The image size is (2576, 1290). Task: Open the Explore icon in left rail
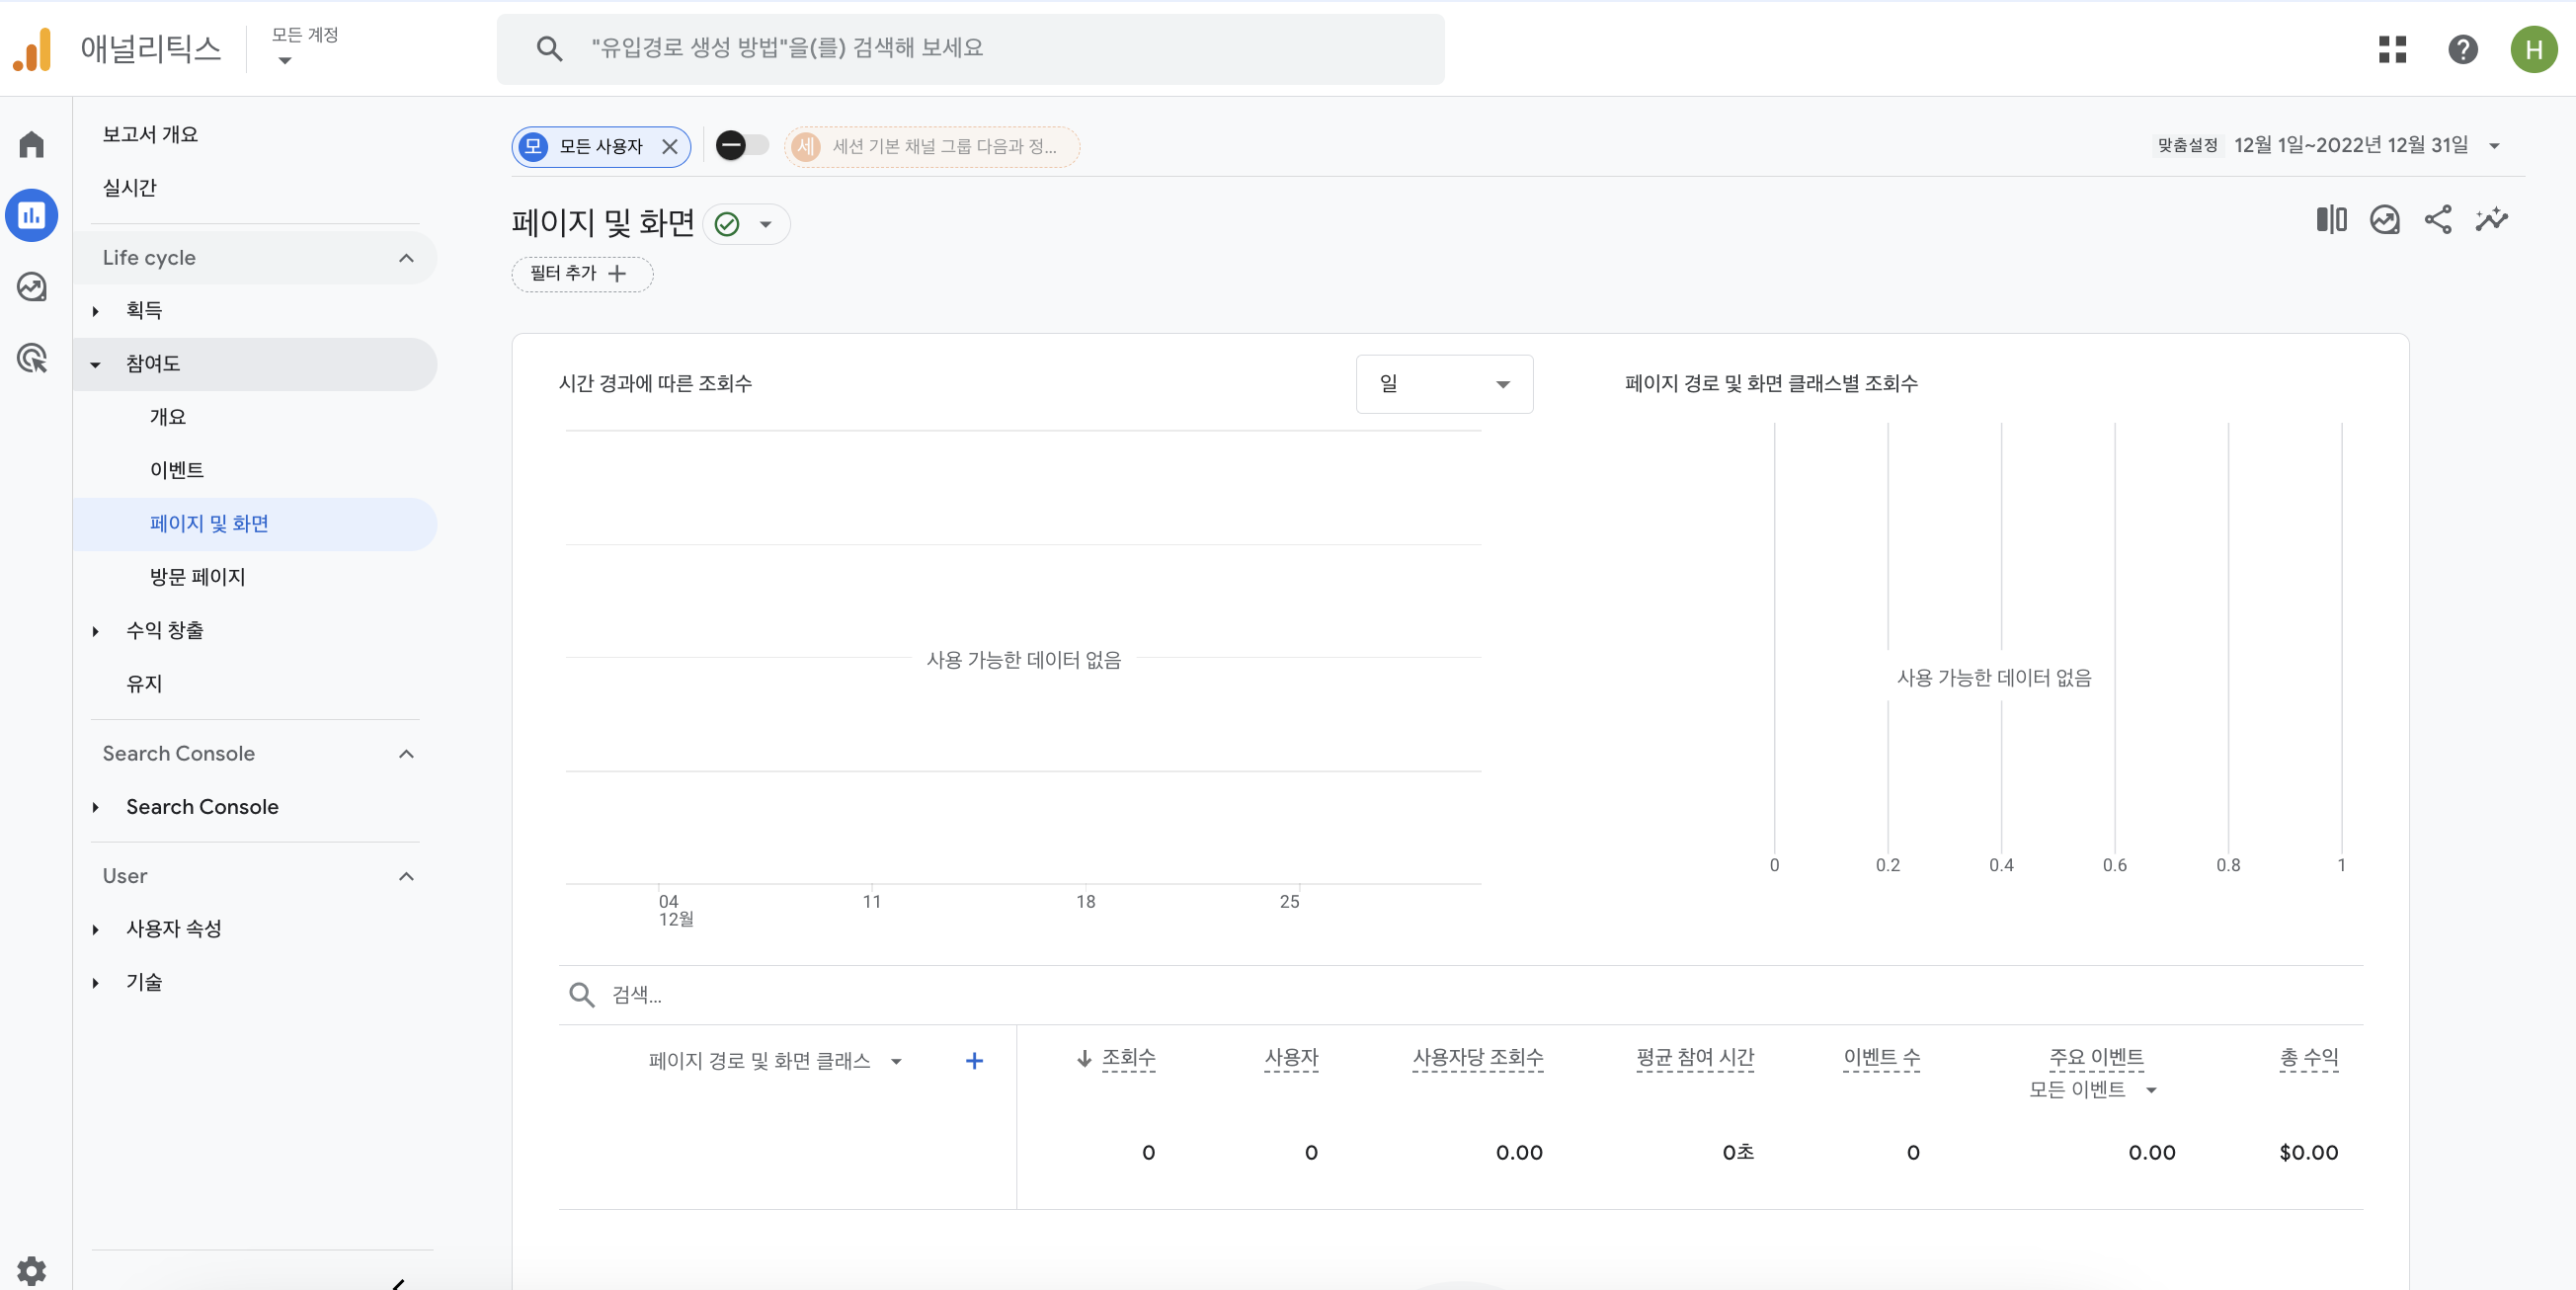pos(31,287)
